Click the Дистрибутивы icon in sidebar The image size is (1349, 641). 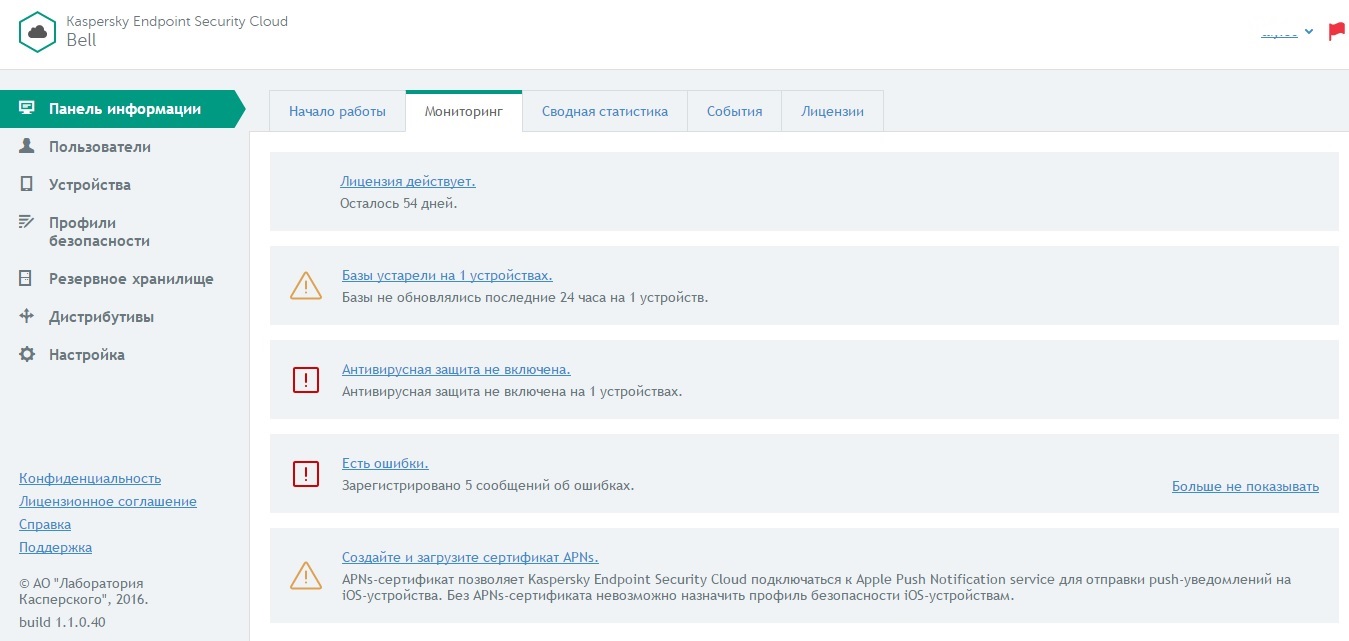point(27,316)
